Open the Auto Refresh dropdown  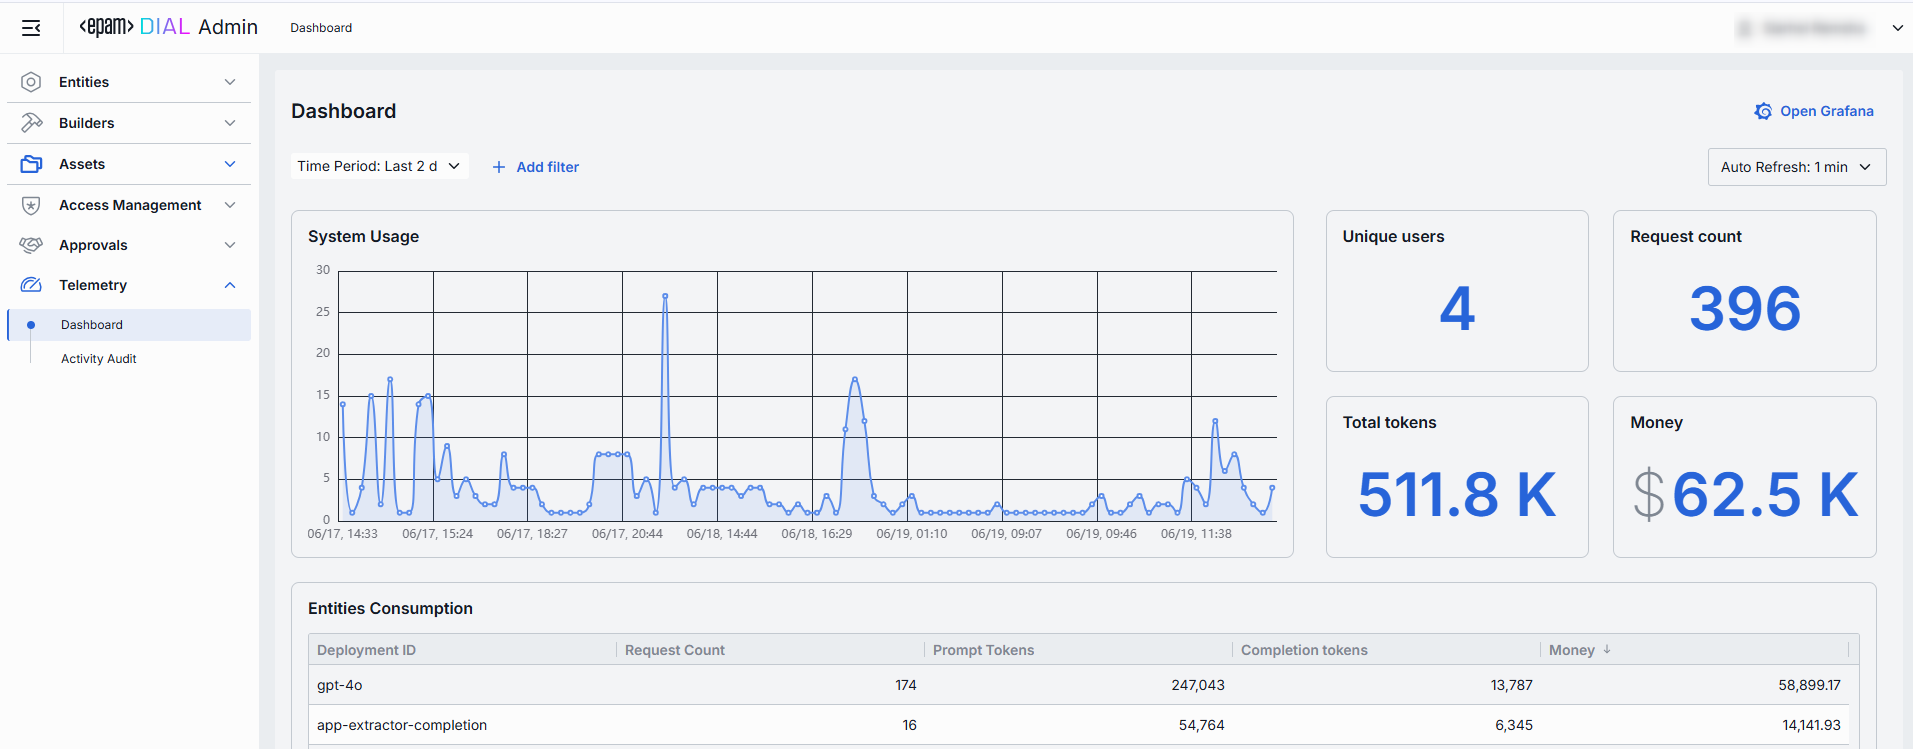[x=1796, y=167]
